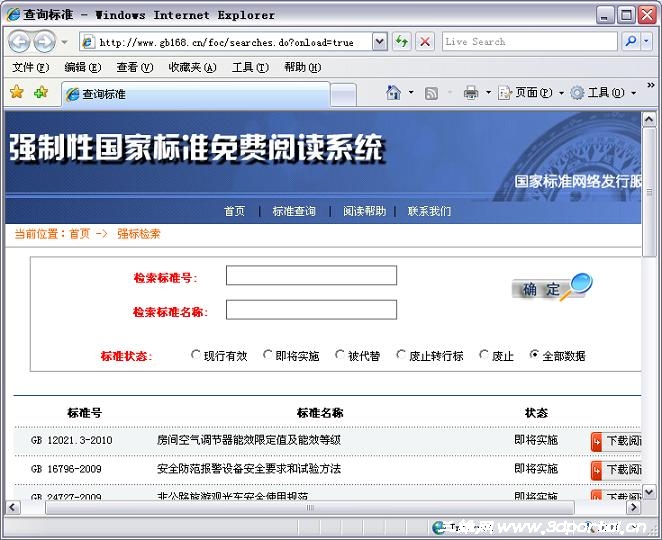The width and height of the screenshot is (662, 540).
Task: Click the Live Search magnifier icon
Action: coord(631,41)
